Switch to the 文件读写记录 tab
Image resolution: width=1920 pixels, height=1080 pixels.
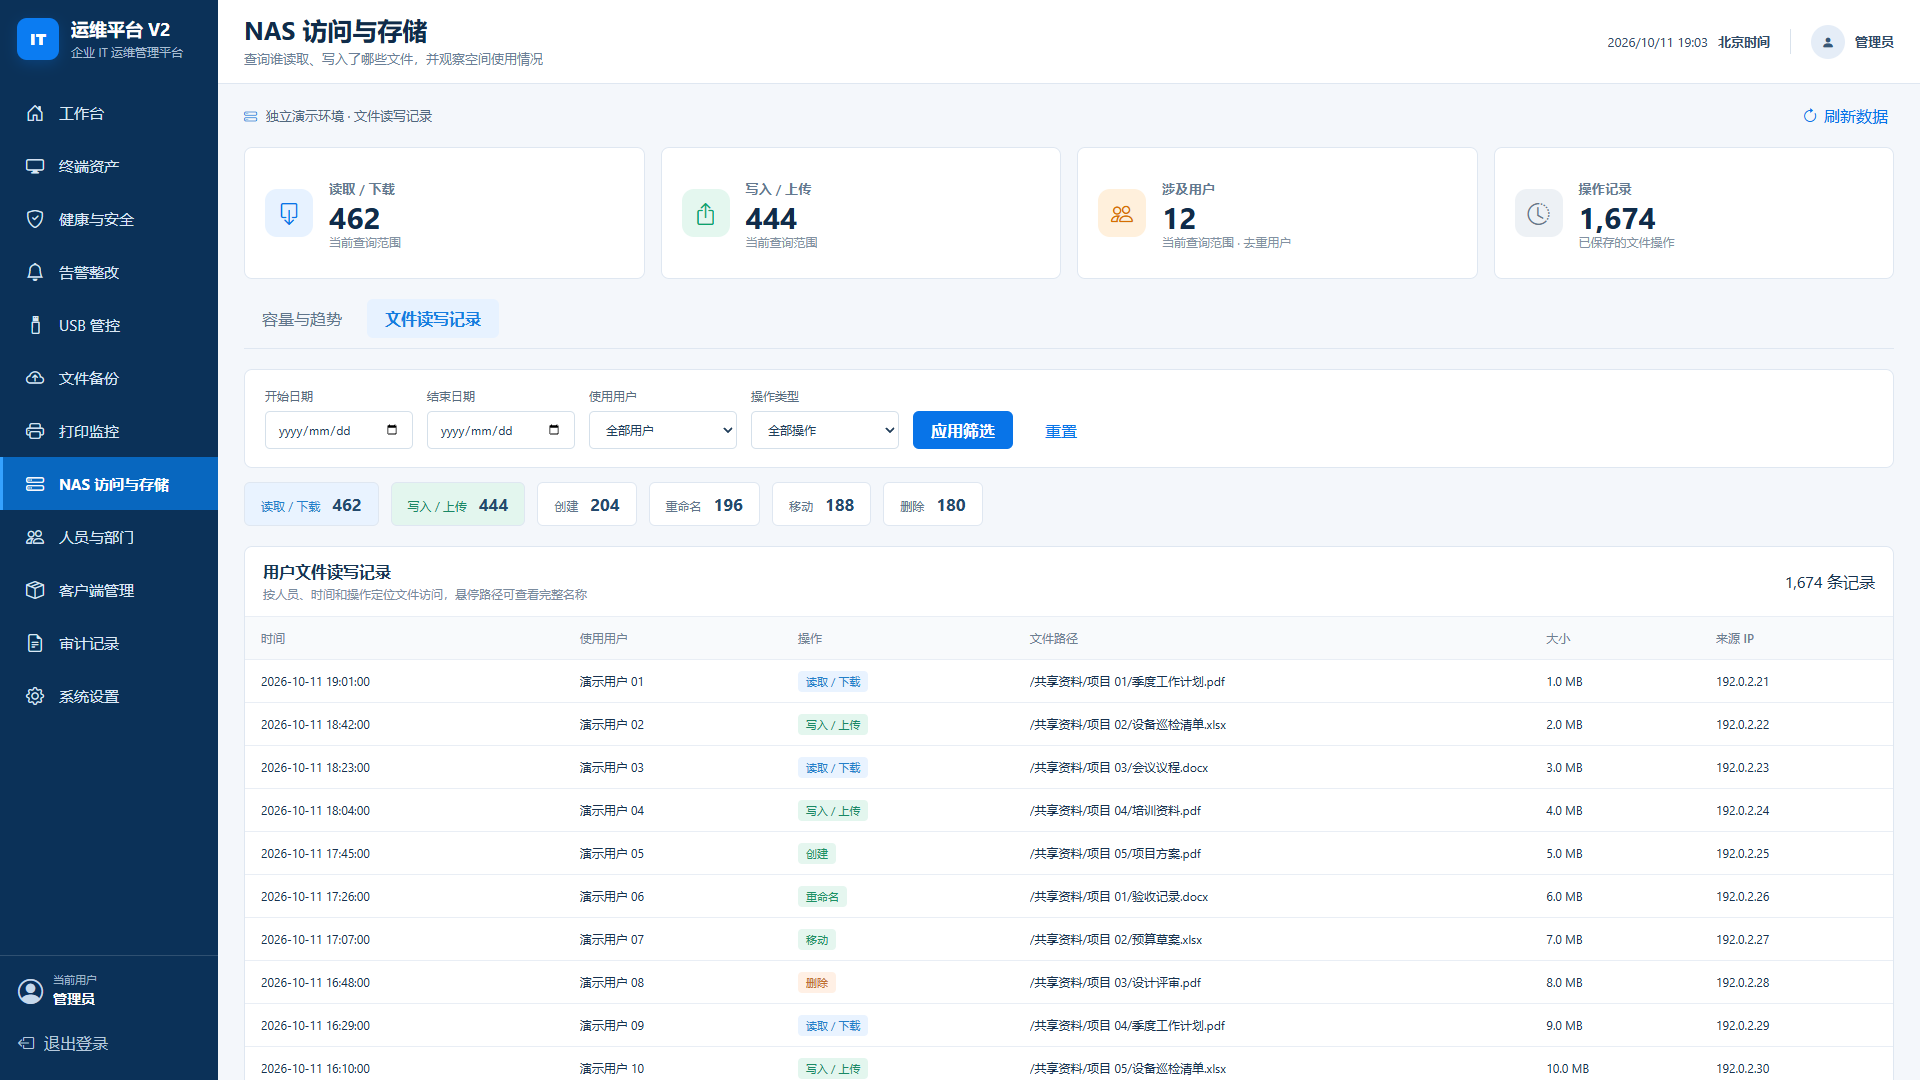tap(433, 319)
